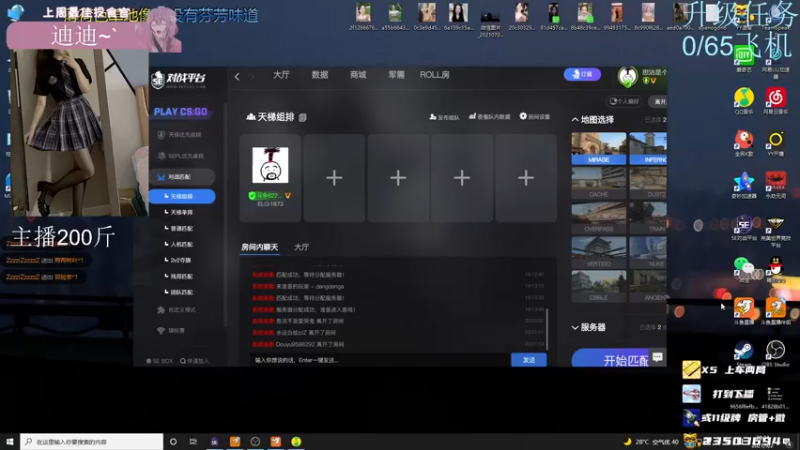Select SEPL sidebar item
The image size is (800, 450).
tap(182, 156)
